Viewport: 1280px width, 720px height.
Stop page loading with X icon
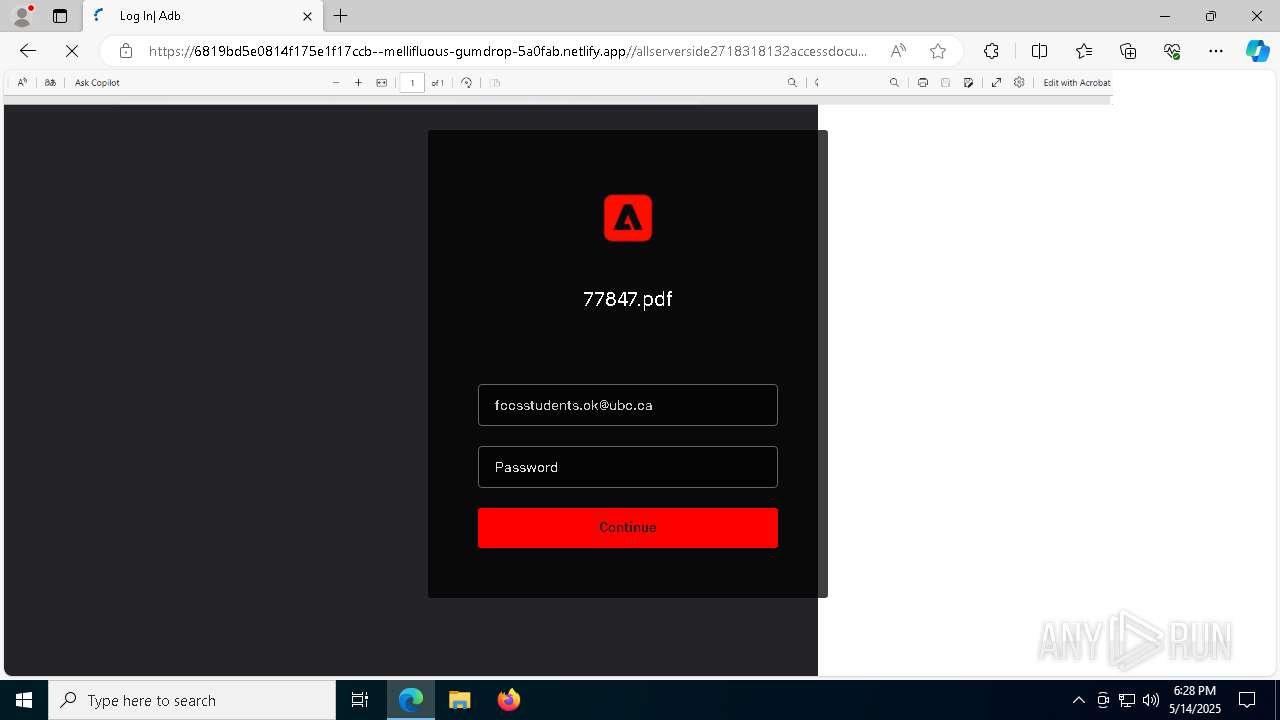point(72,51)
